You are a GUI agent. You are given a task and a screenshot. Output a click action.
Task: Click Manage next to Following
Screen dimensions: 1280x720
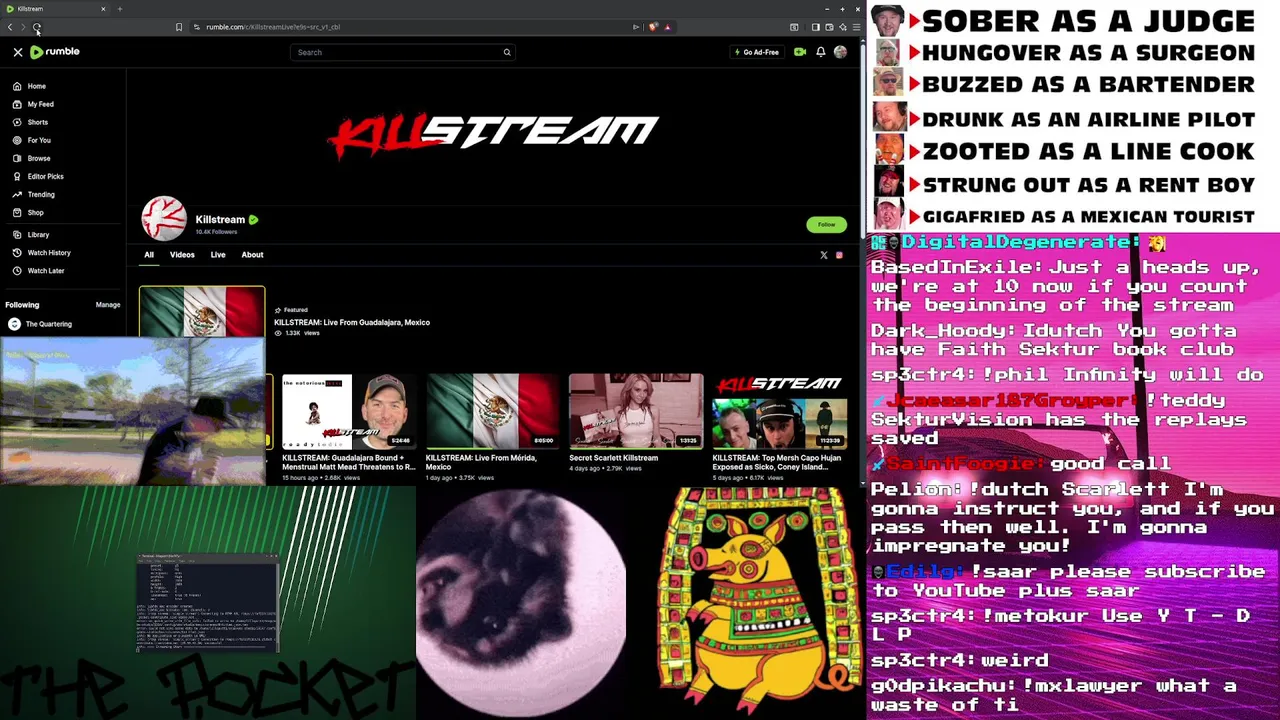[108, 305]
